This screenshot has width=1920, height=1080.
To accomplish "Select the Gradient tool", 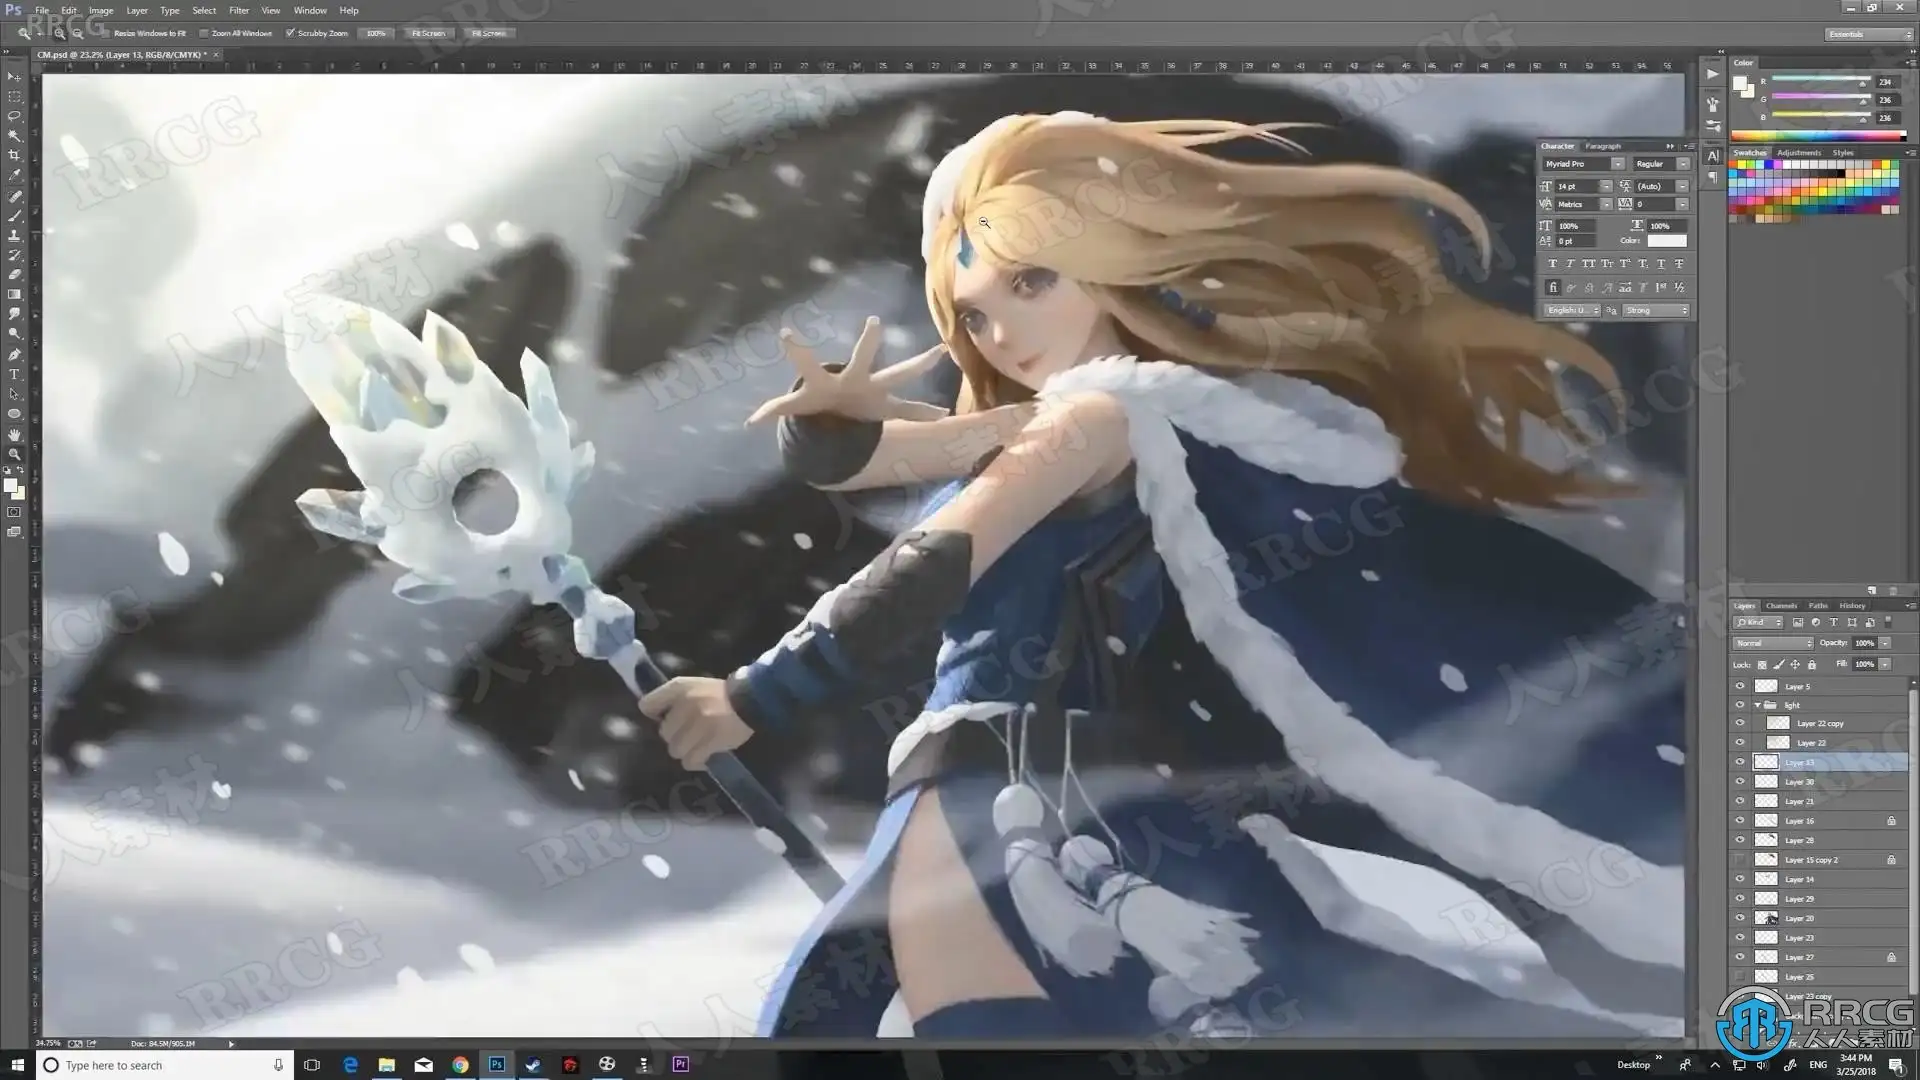I will pyautogui.click(x=14, y=295).
